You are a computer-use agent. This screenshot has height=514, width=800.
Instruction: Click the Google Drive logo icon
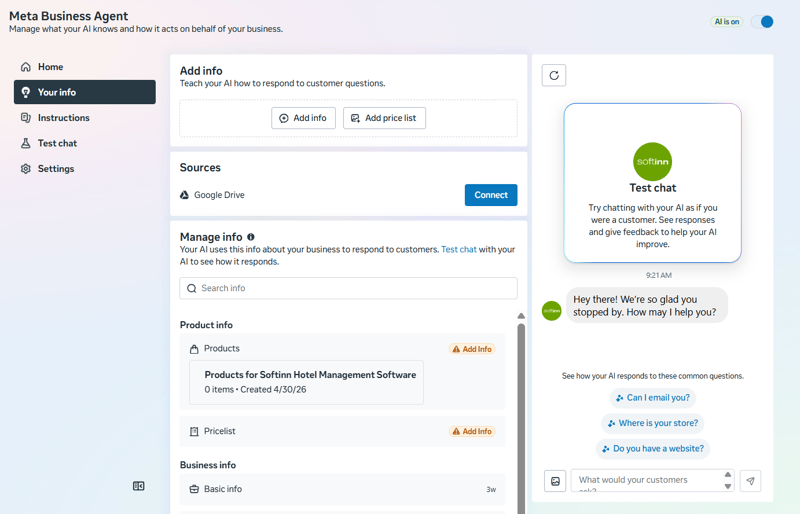click(184, 195)
